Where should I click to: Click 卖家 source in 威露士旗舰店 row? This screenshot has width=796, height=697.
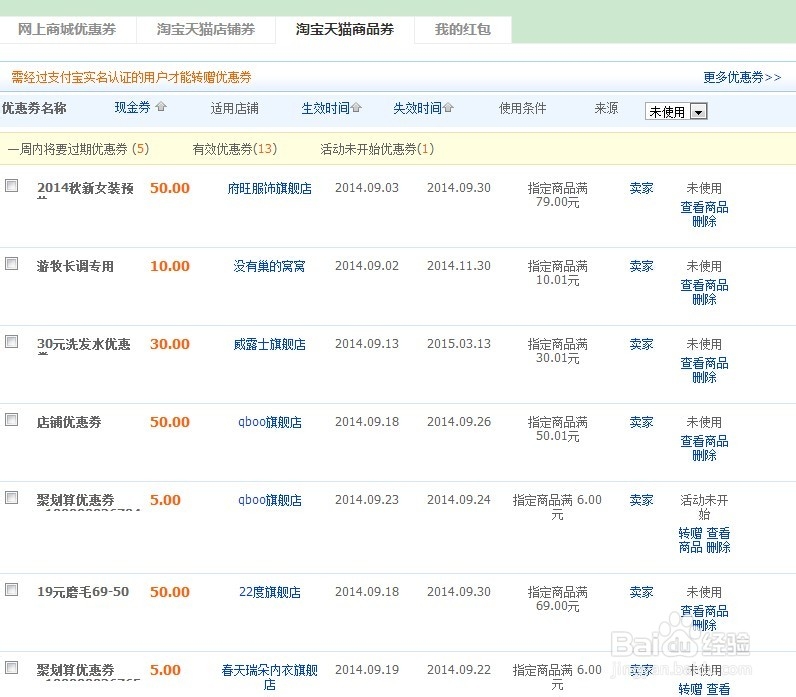pyautogui.click(x=641, y=344)
